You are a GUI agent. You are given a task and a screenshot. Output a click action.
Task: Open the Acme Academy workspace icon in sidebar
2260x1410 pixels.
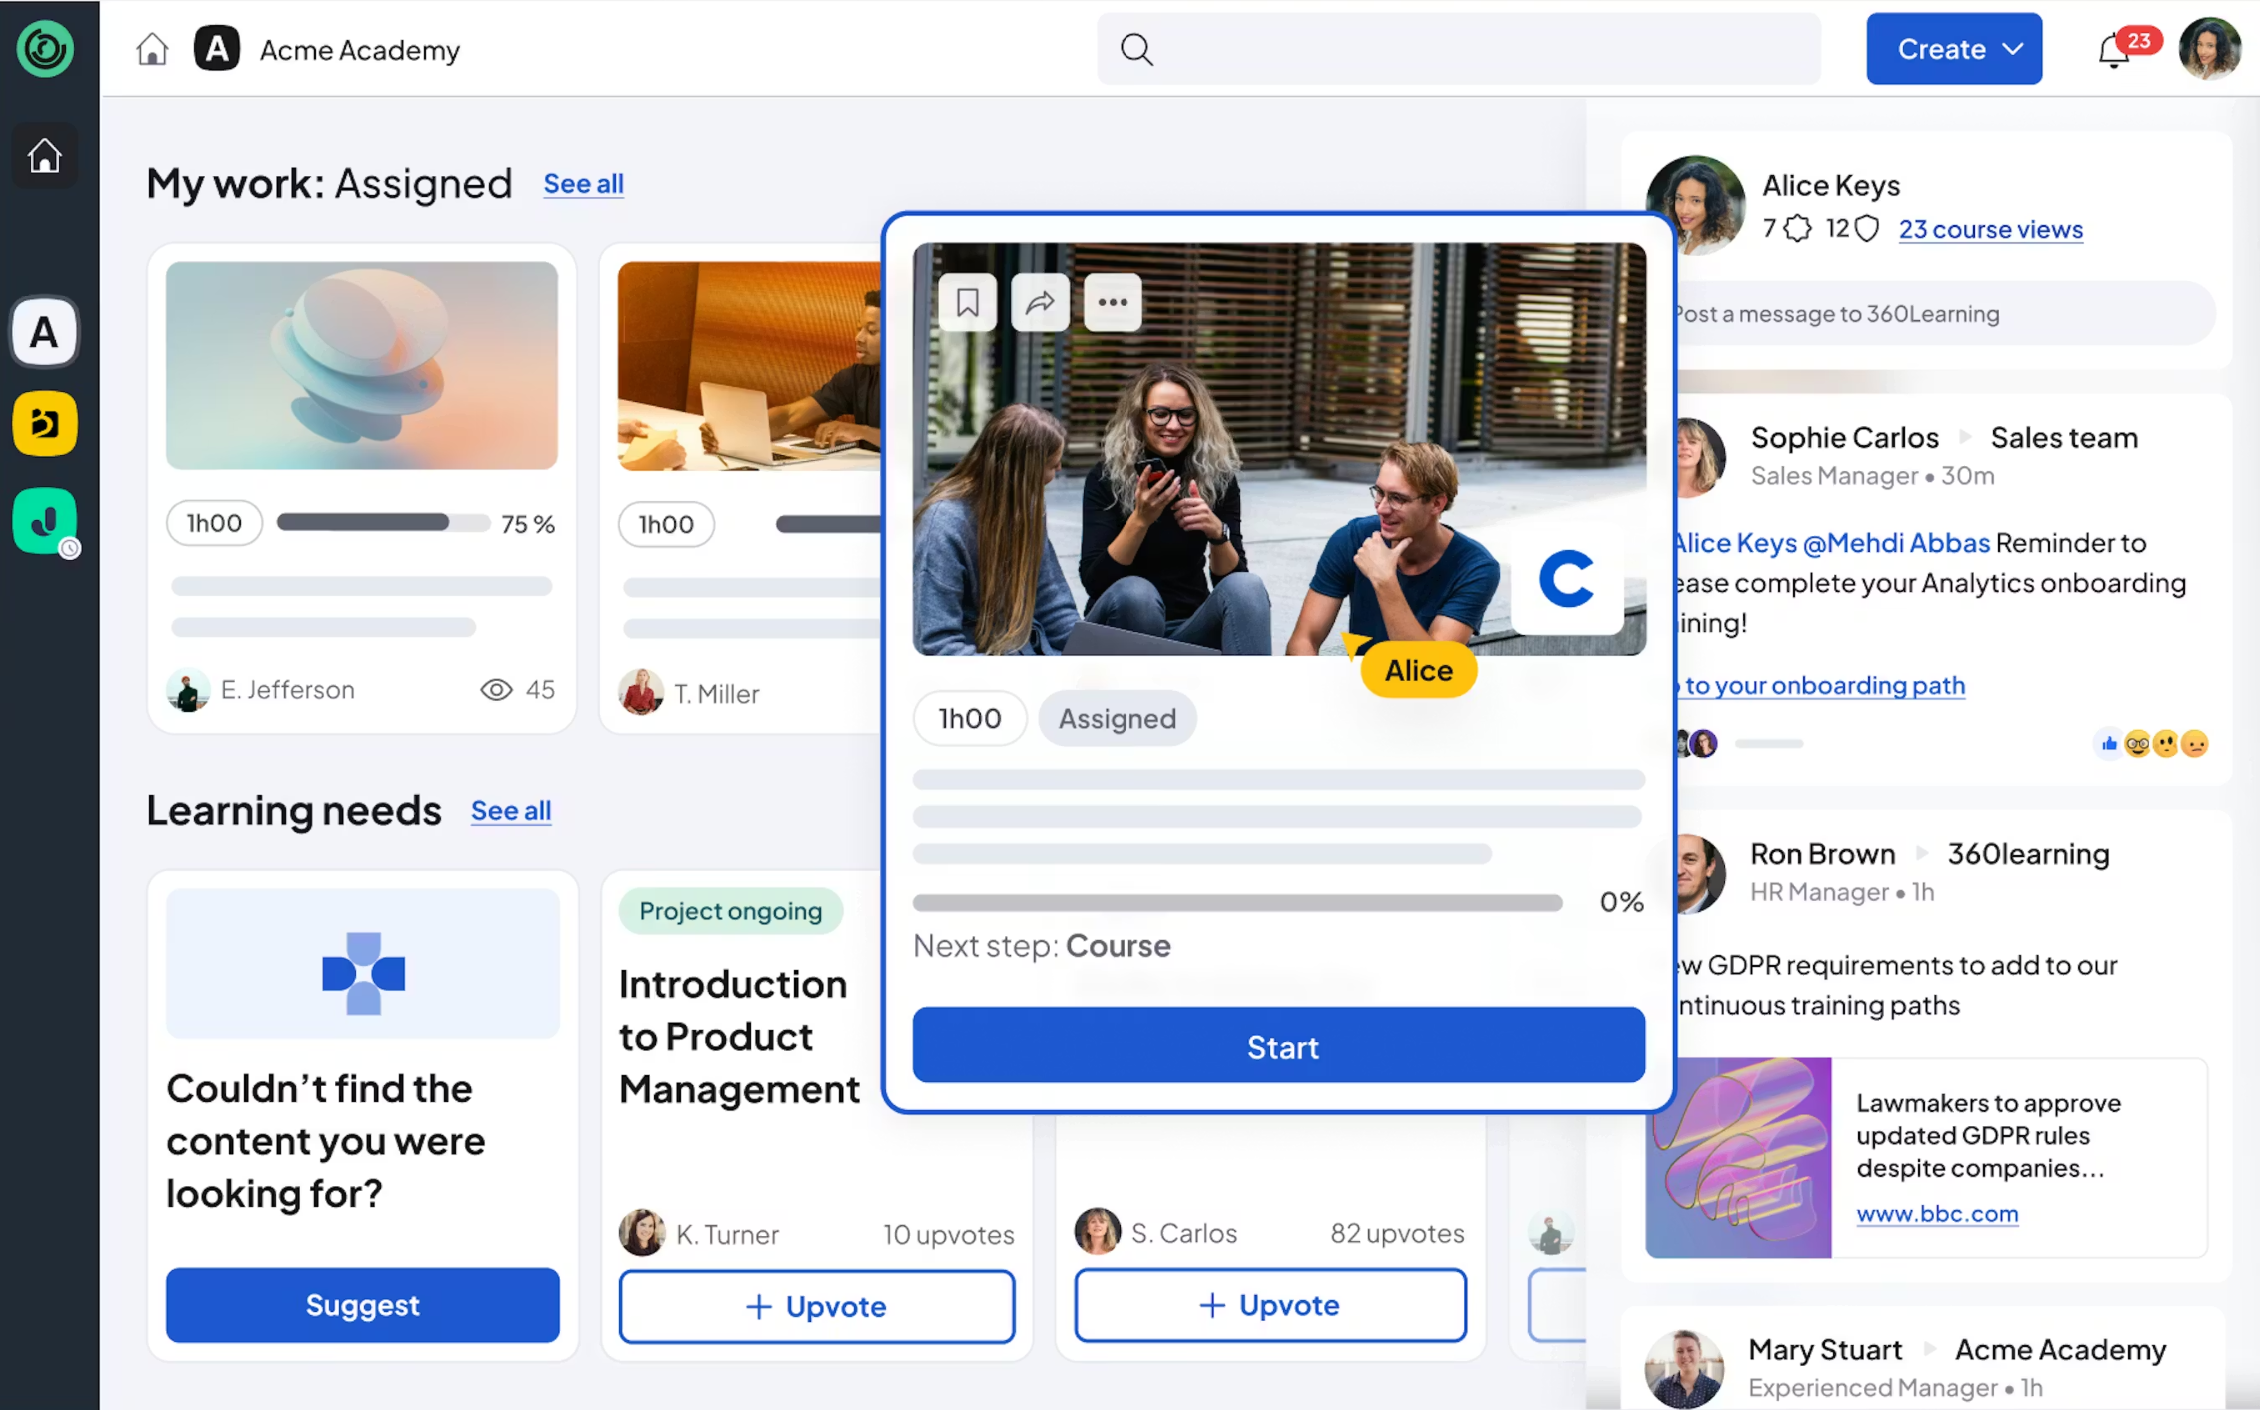pyautogui.click(x=45, y=332)
